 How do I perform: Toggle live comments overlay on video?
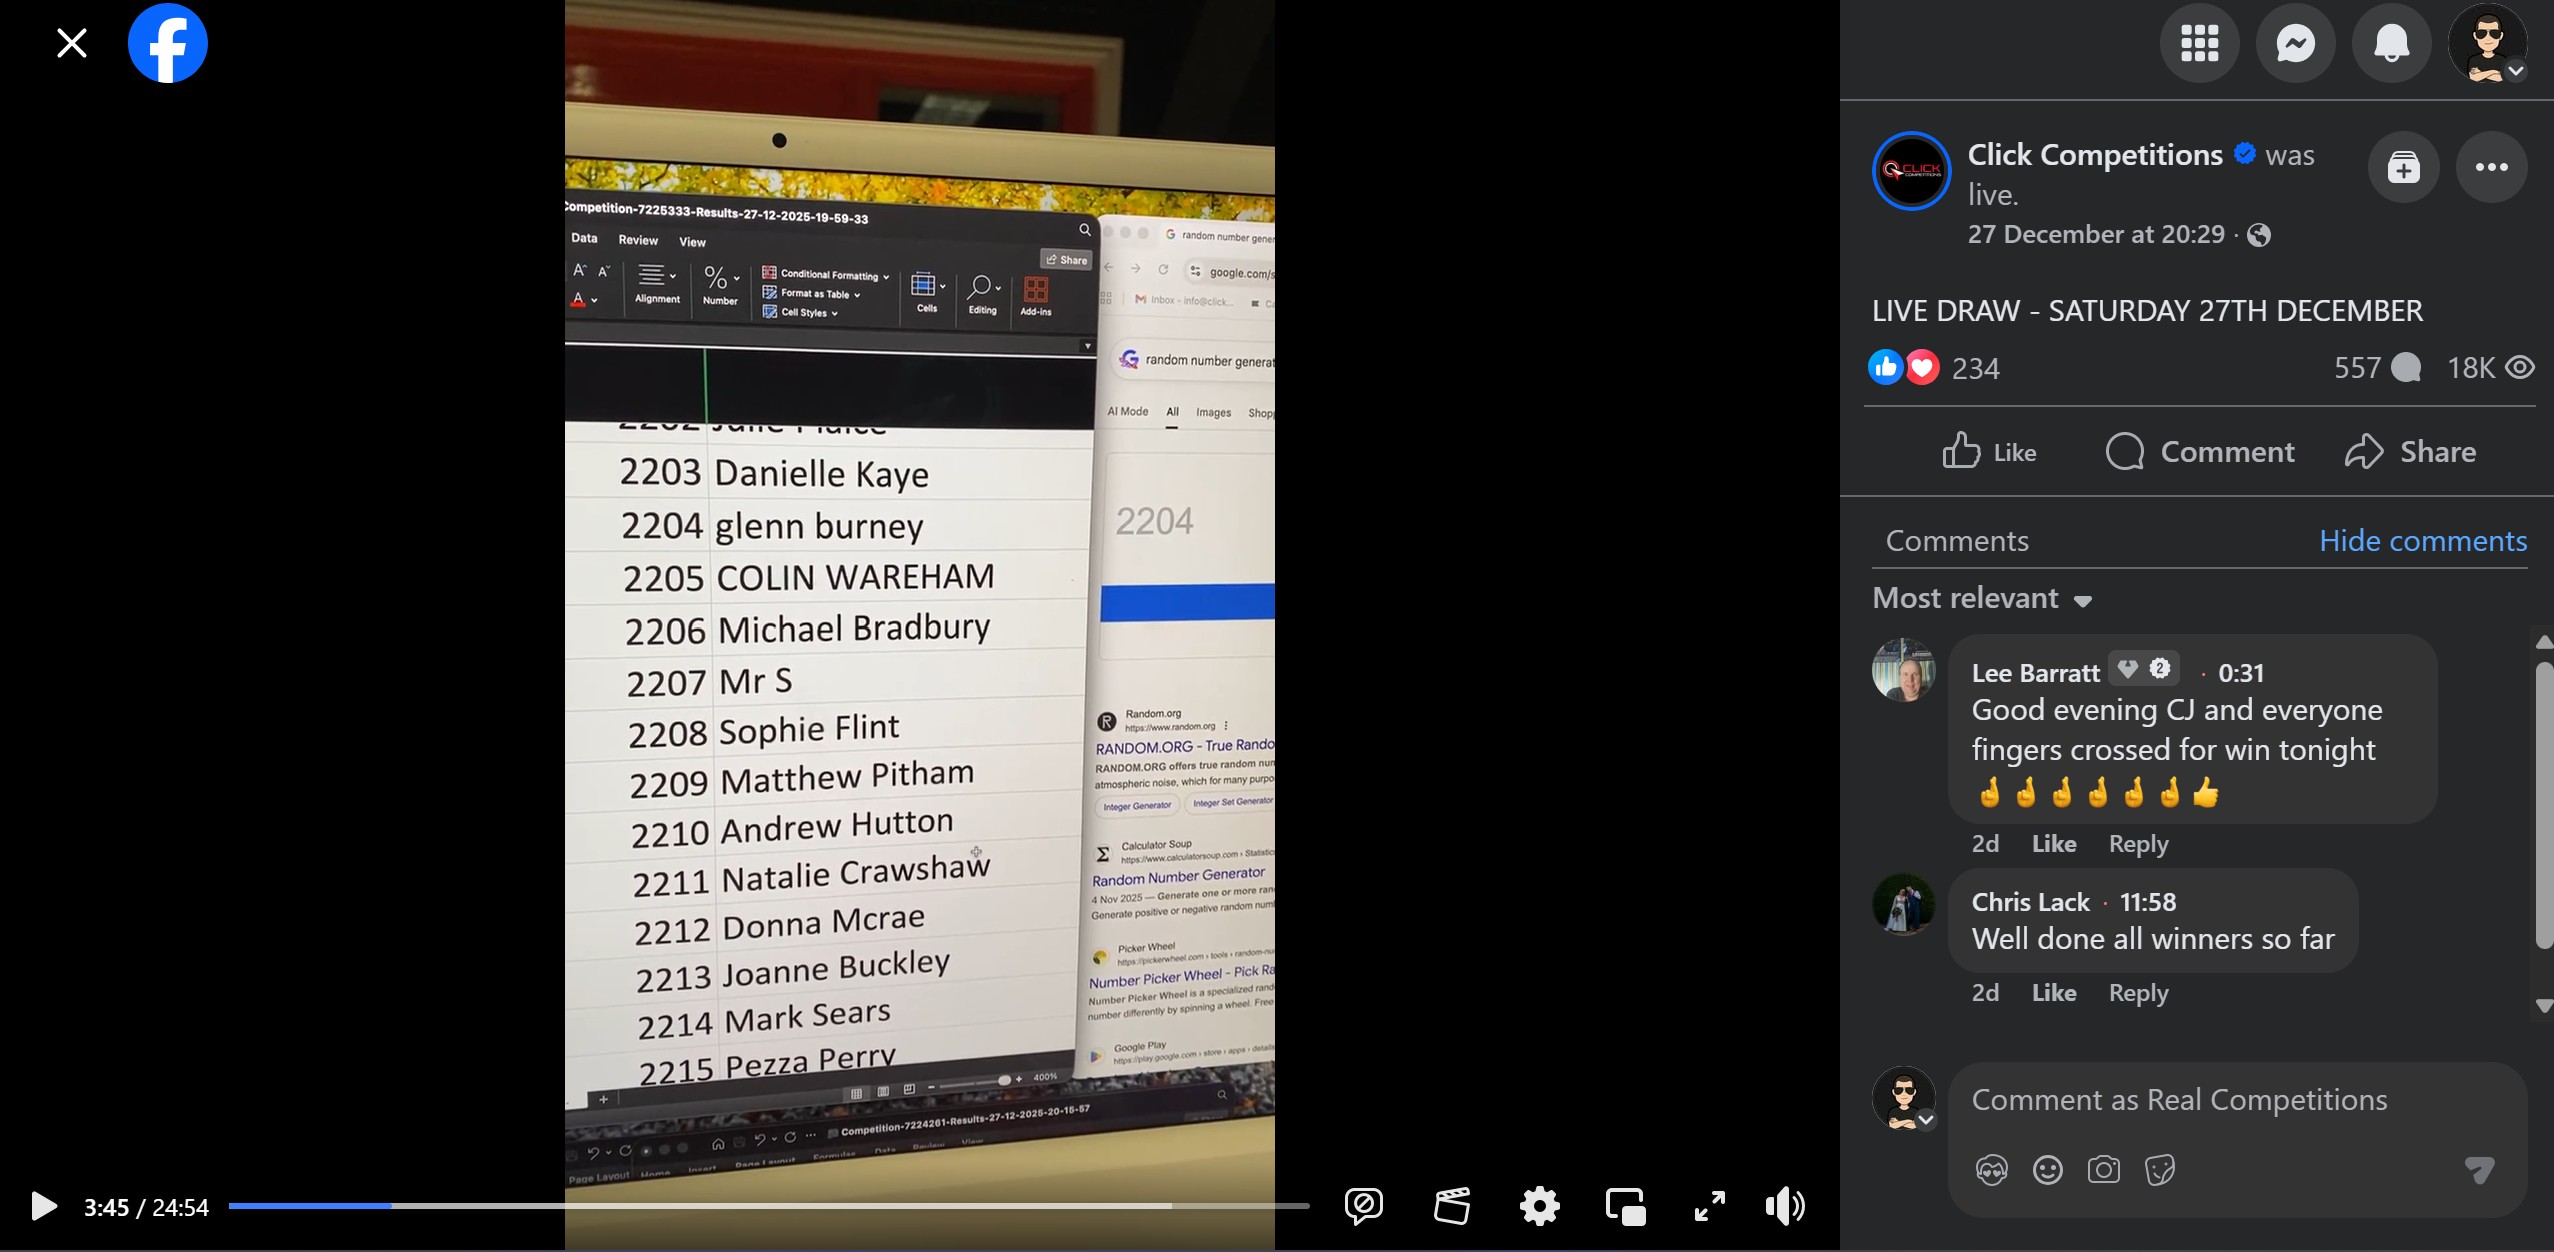[x=1363, y=1206]
